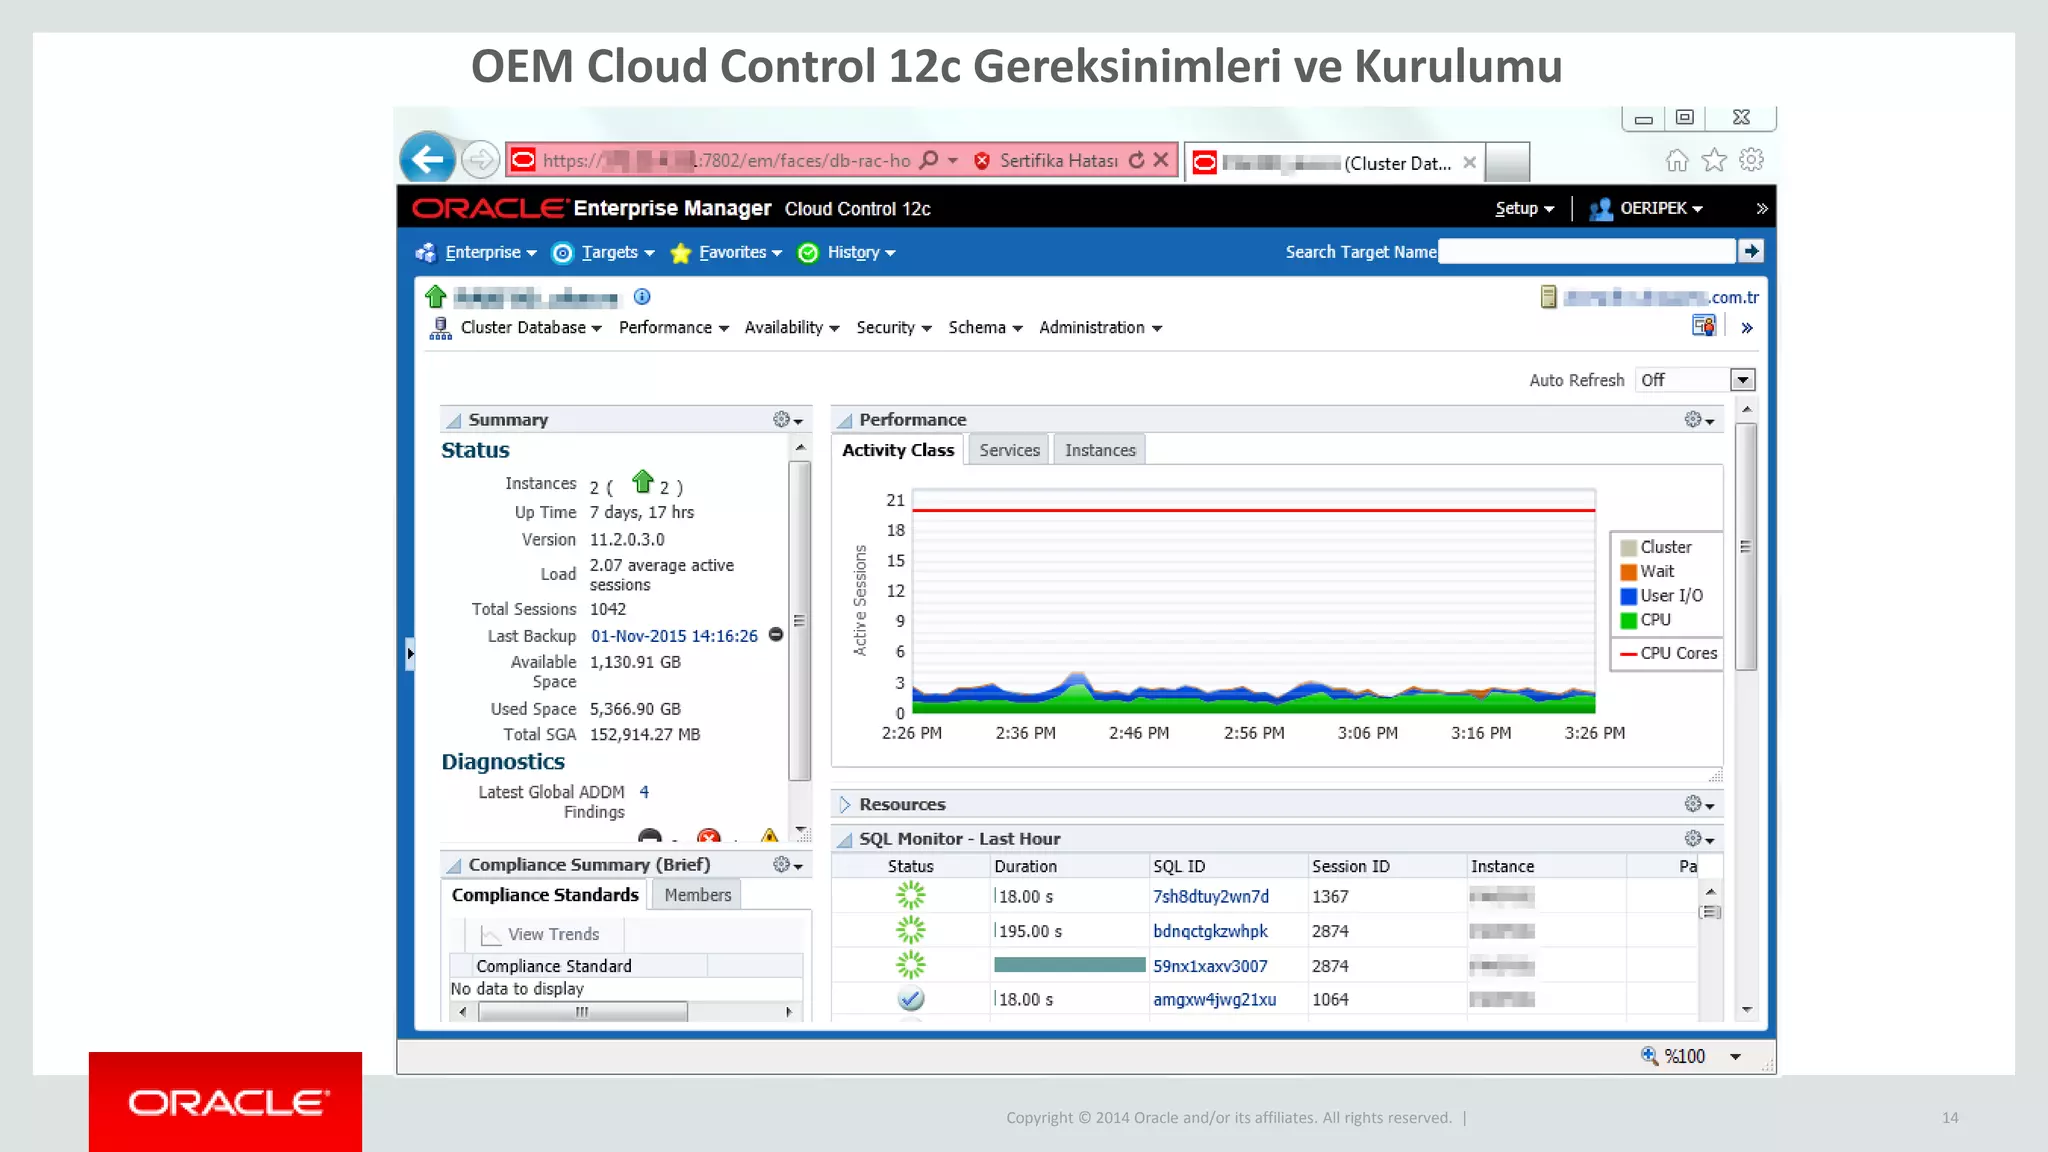Screen dimensions: 2048x1152
Task: Click the CPU legend green swatch
Action: 1628,620
